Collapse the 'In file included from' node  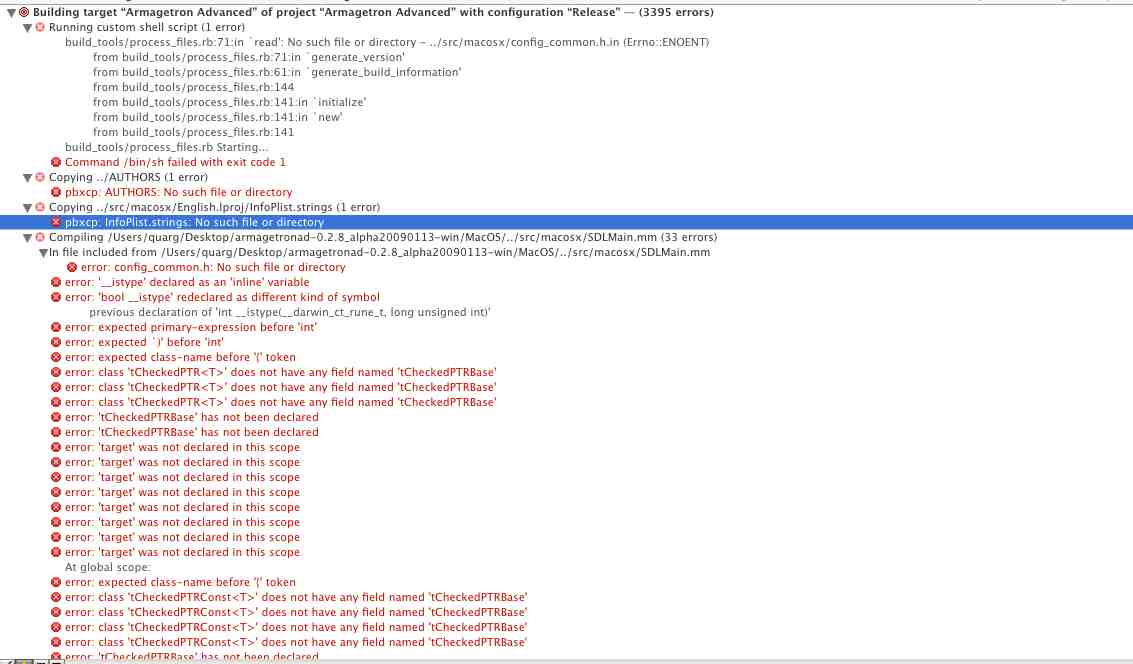pyautogui.click(x=42, y=252)
